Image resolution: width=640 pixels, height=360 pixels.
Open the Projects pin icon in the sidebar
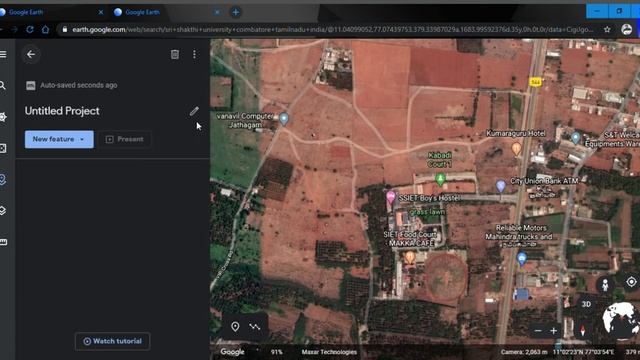pos(2,179)
